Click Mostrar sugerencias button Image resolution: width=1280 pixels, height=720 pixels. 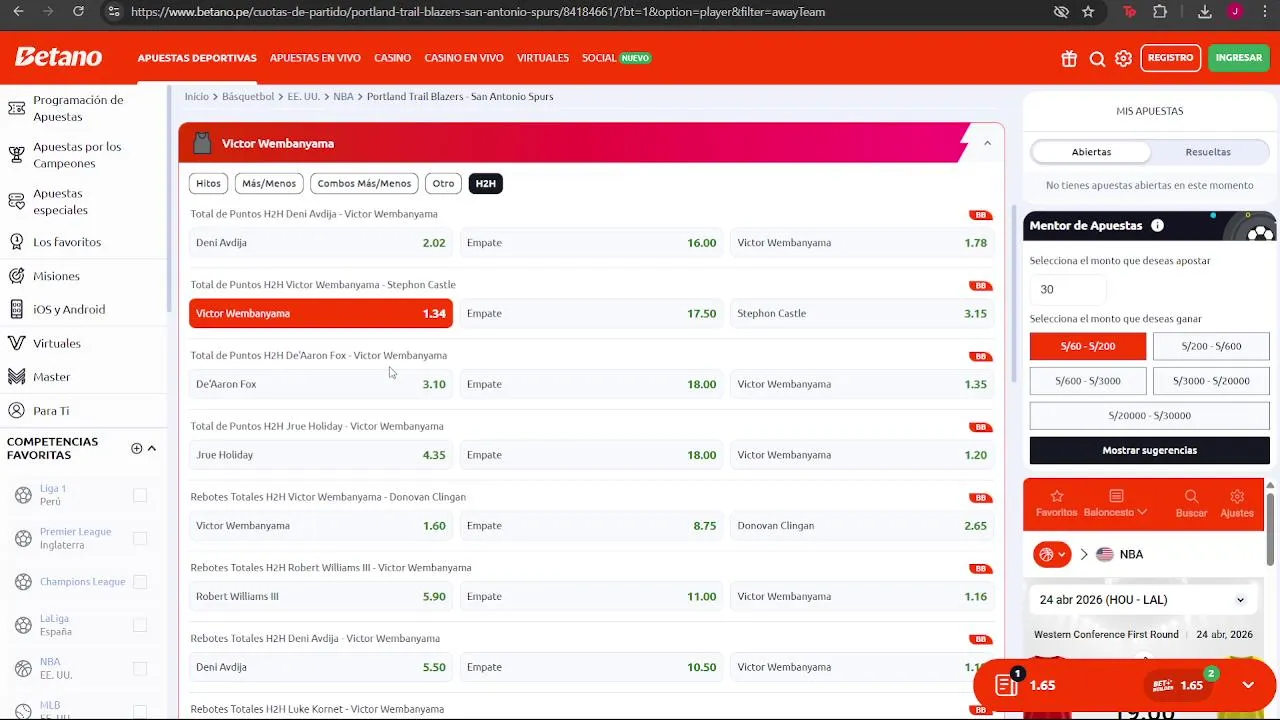(x=1149, y=450)
